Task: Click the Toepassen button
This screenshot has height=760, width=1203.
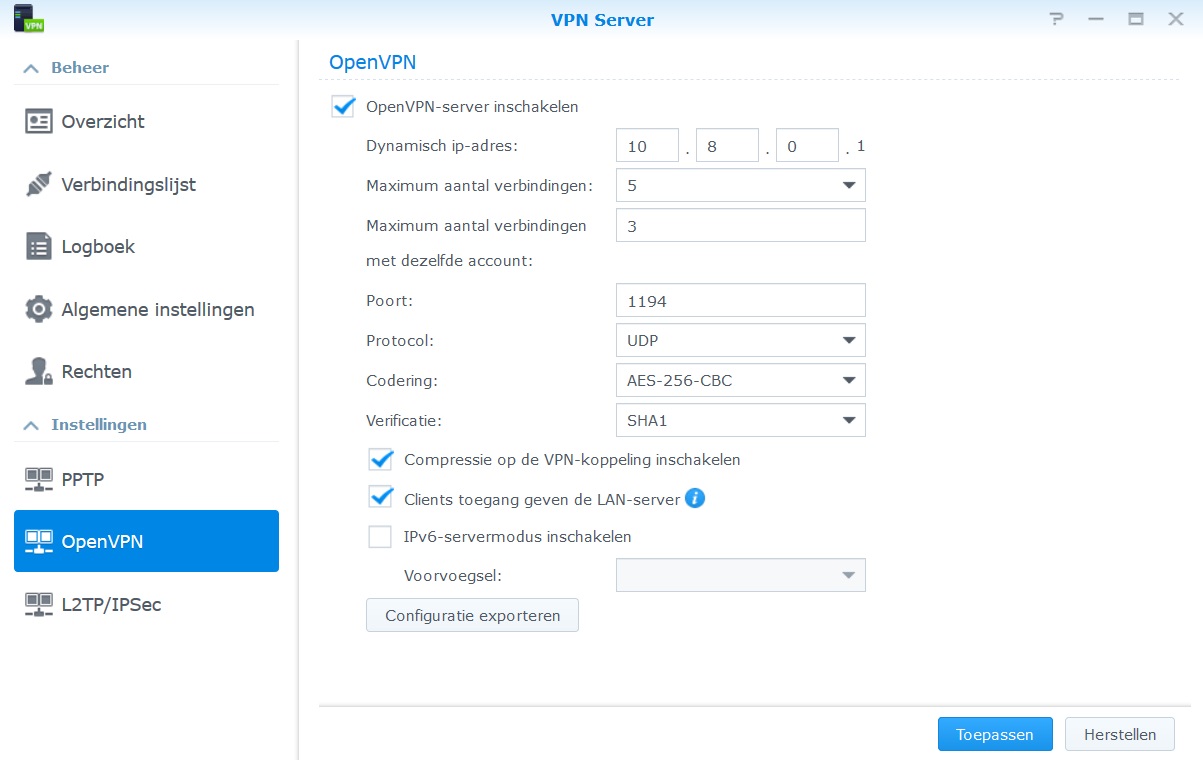Action: [x=994, y=734]
